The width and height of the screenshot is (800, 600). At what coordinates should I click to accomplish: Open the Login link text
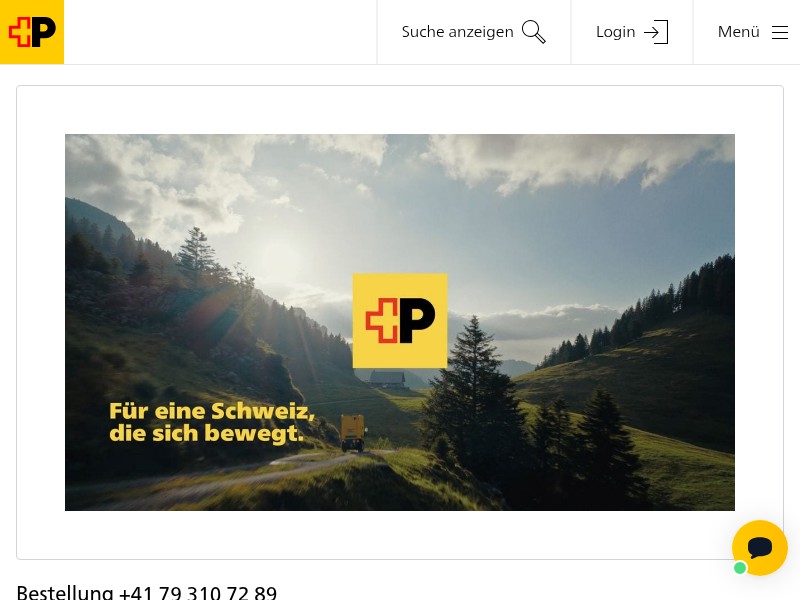click(615, 32)
